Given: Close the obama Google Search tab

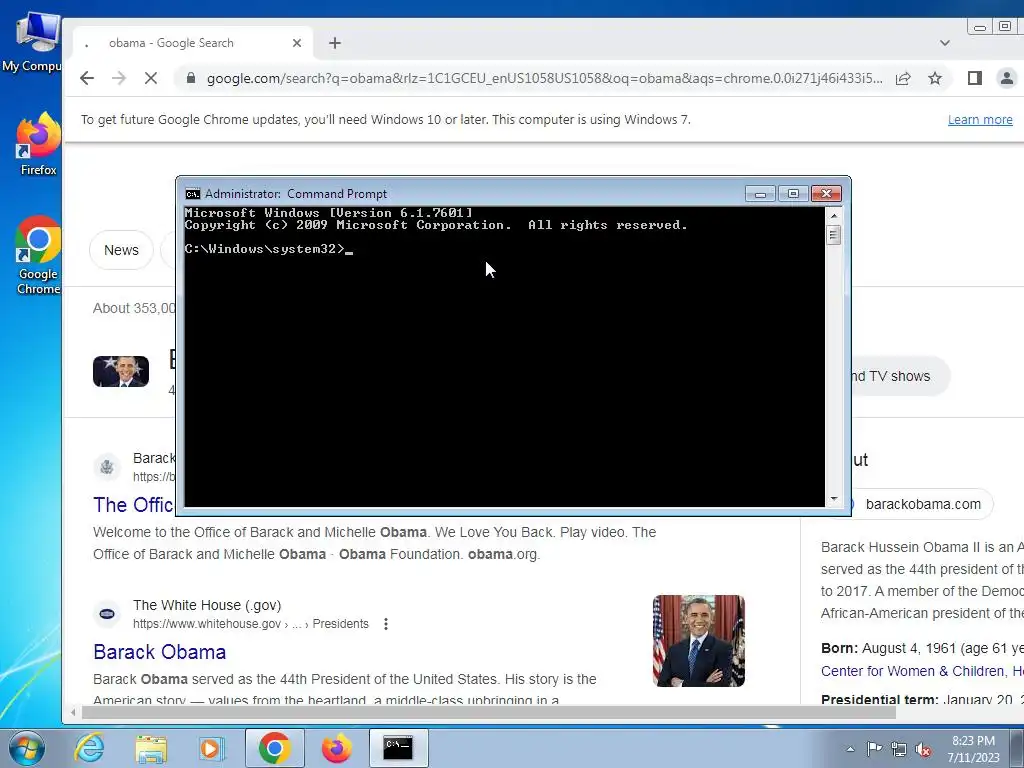Looking at the screenshot, I should [297, 43].
